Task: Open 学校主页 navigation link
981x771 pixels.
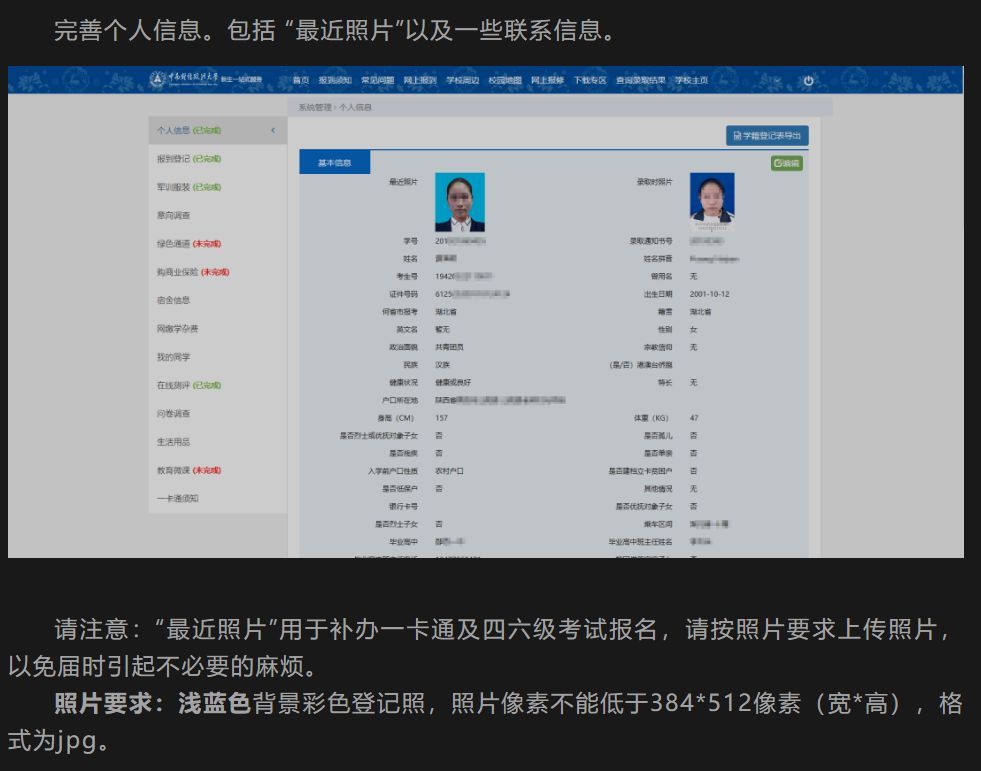Action: [692, 80]
